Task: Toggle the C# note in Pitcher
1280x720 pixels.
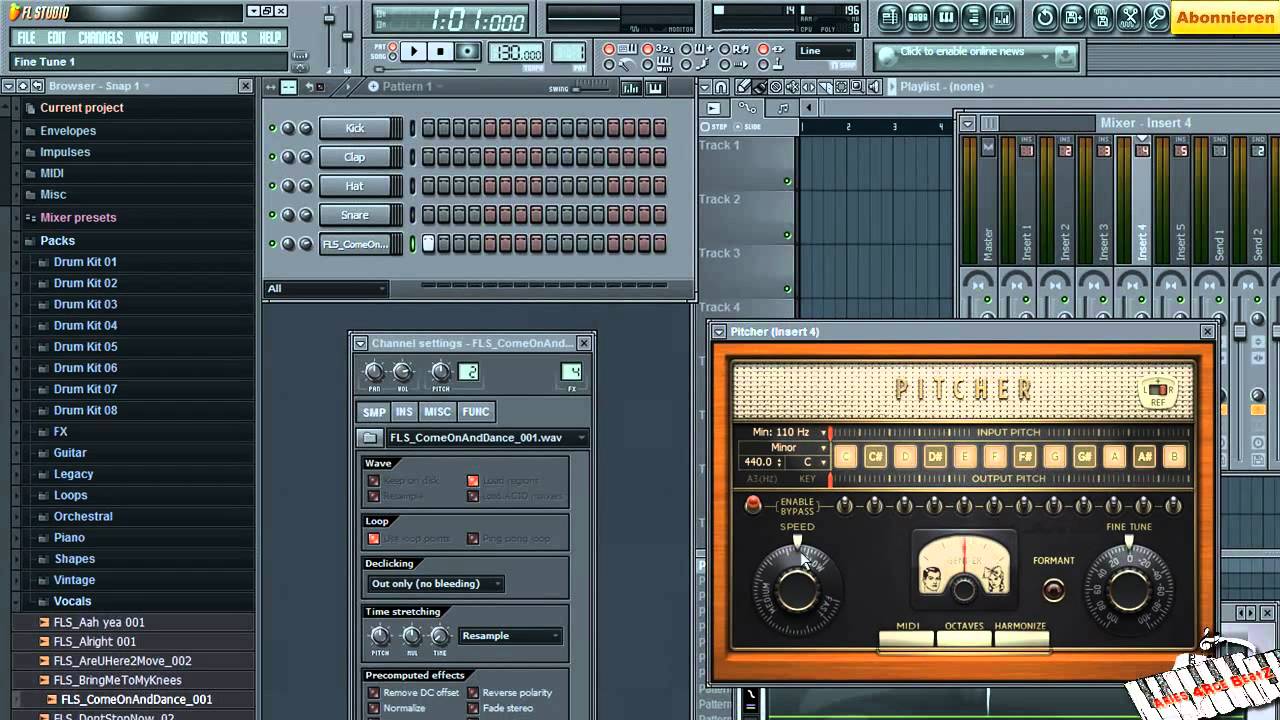Action: point(875,456)
